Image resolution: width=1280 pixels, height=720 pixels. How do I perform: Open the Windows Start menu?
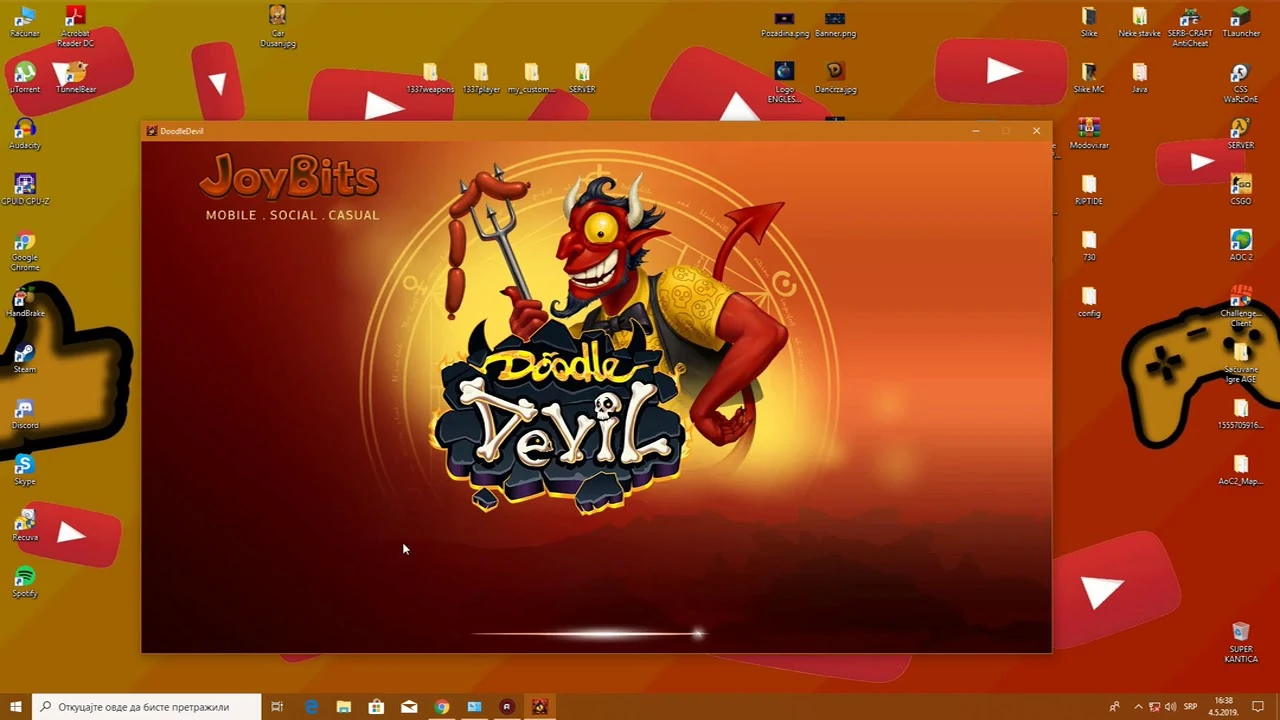tap(15, 707)
